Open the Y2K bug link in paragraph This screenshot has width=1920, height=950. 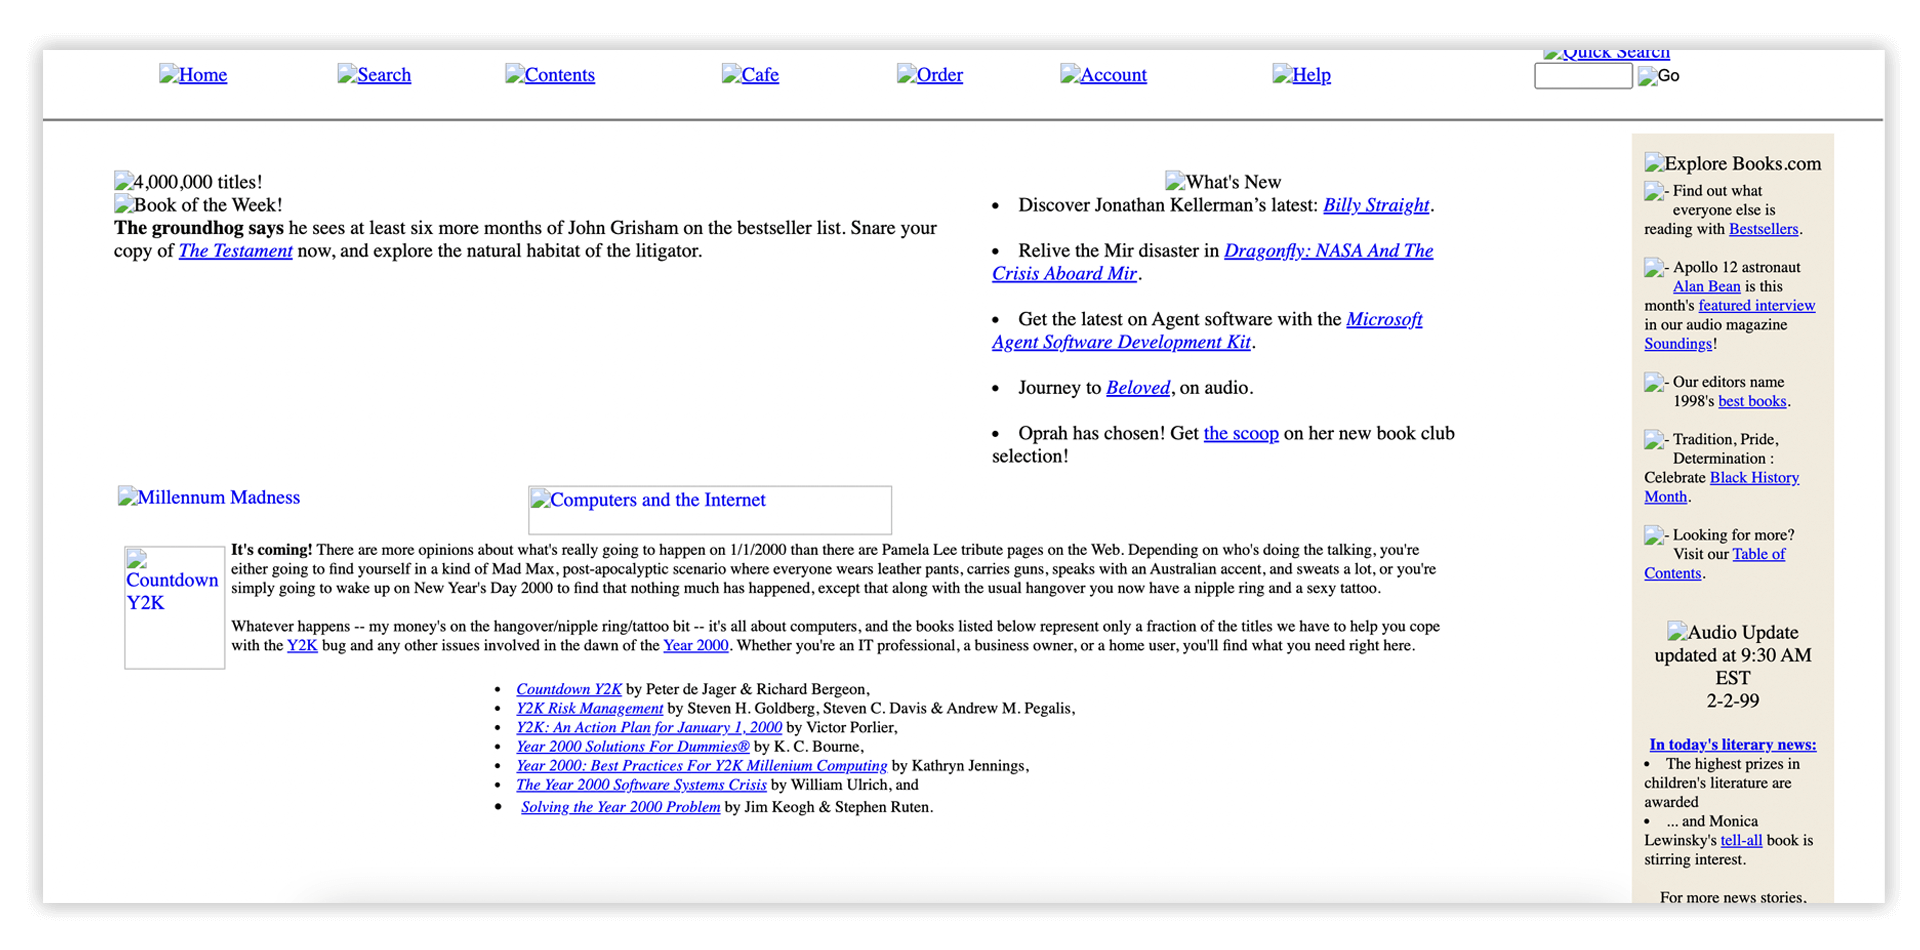(x=302, y=646)
